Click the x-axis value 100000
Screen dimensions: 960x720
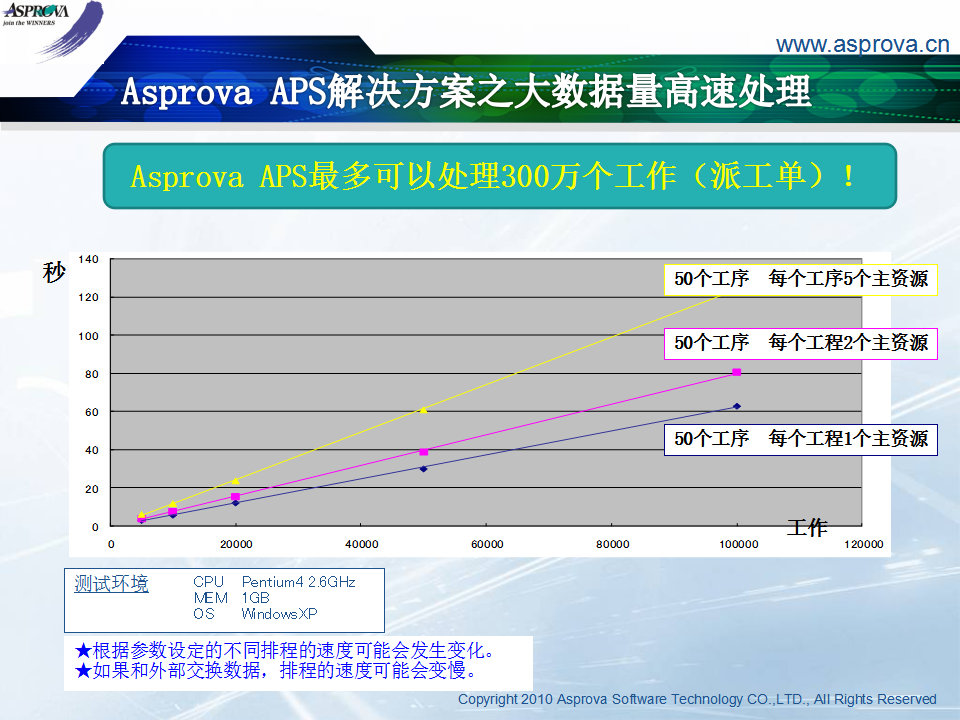click(739, 544)
